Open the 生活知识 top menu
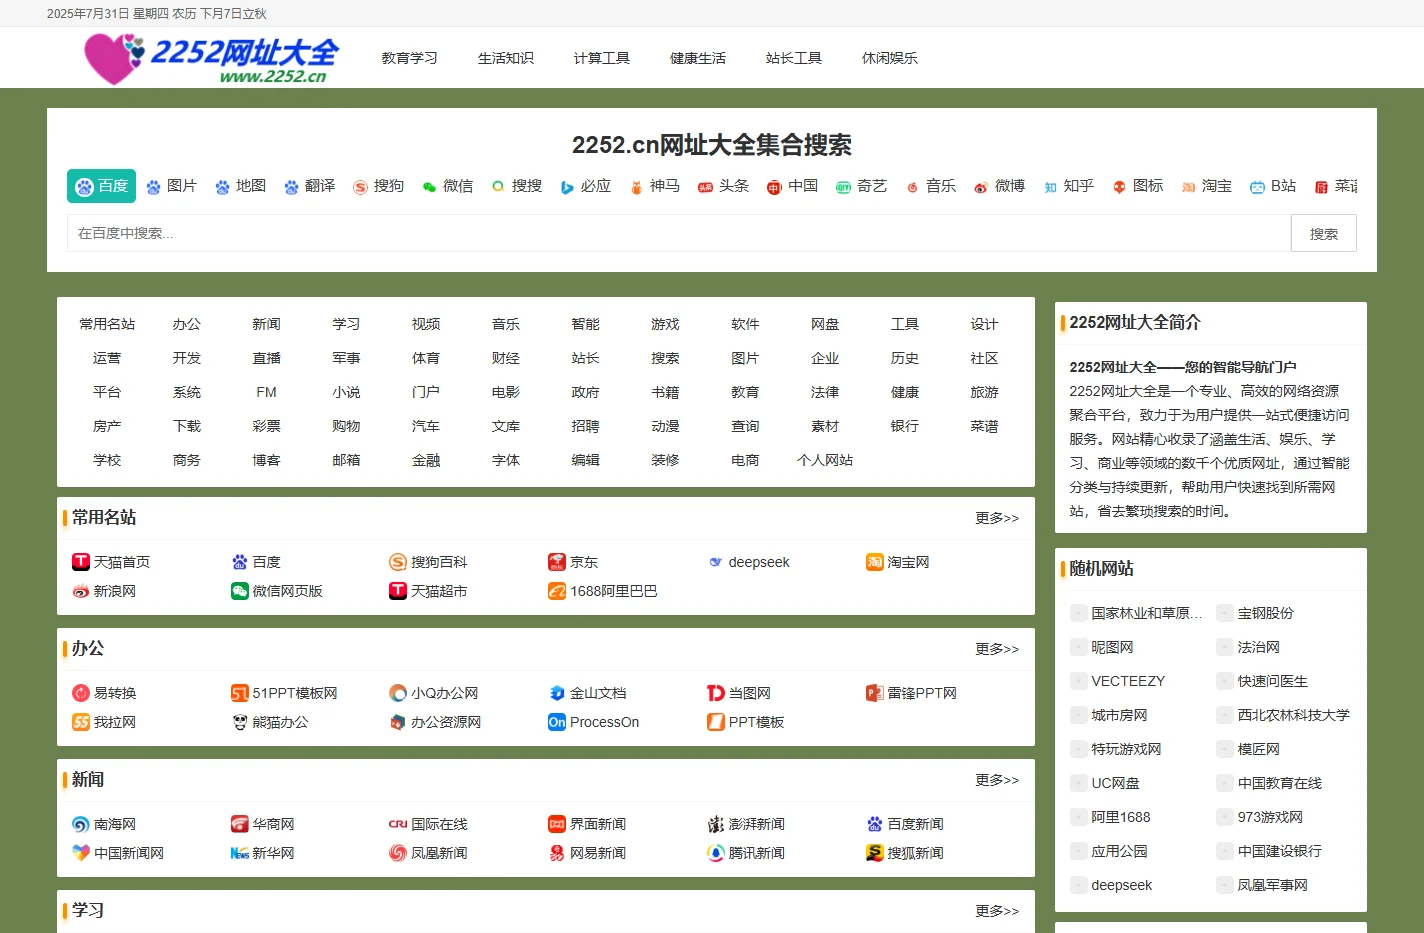The width and height of the screenshot is (1424, 933). click(x=506, y=58)
